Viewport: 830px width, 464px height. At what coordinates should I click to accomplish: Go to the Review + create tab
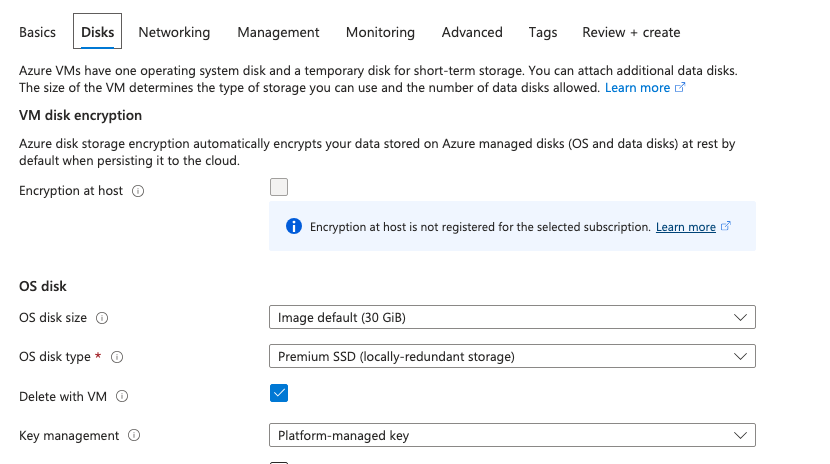tap(631, 32)
